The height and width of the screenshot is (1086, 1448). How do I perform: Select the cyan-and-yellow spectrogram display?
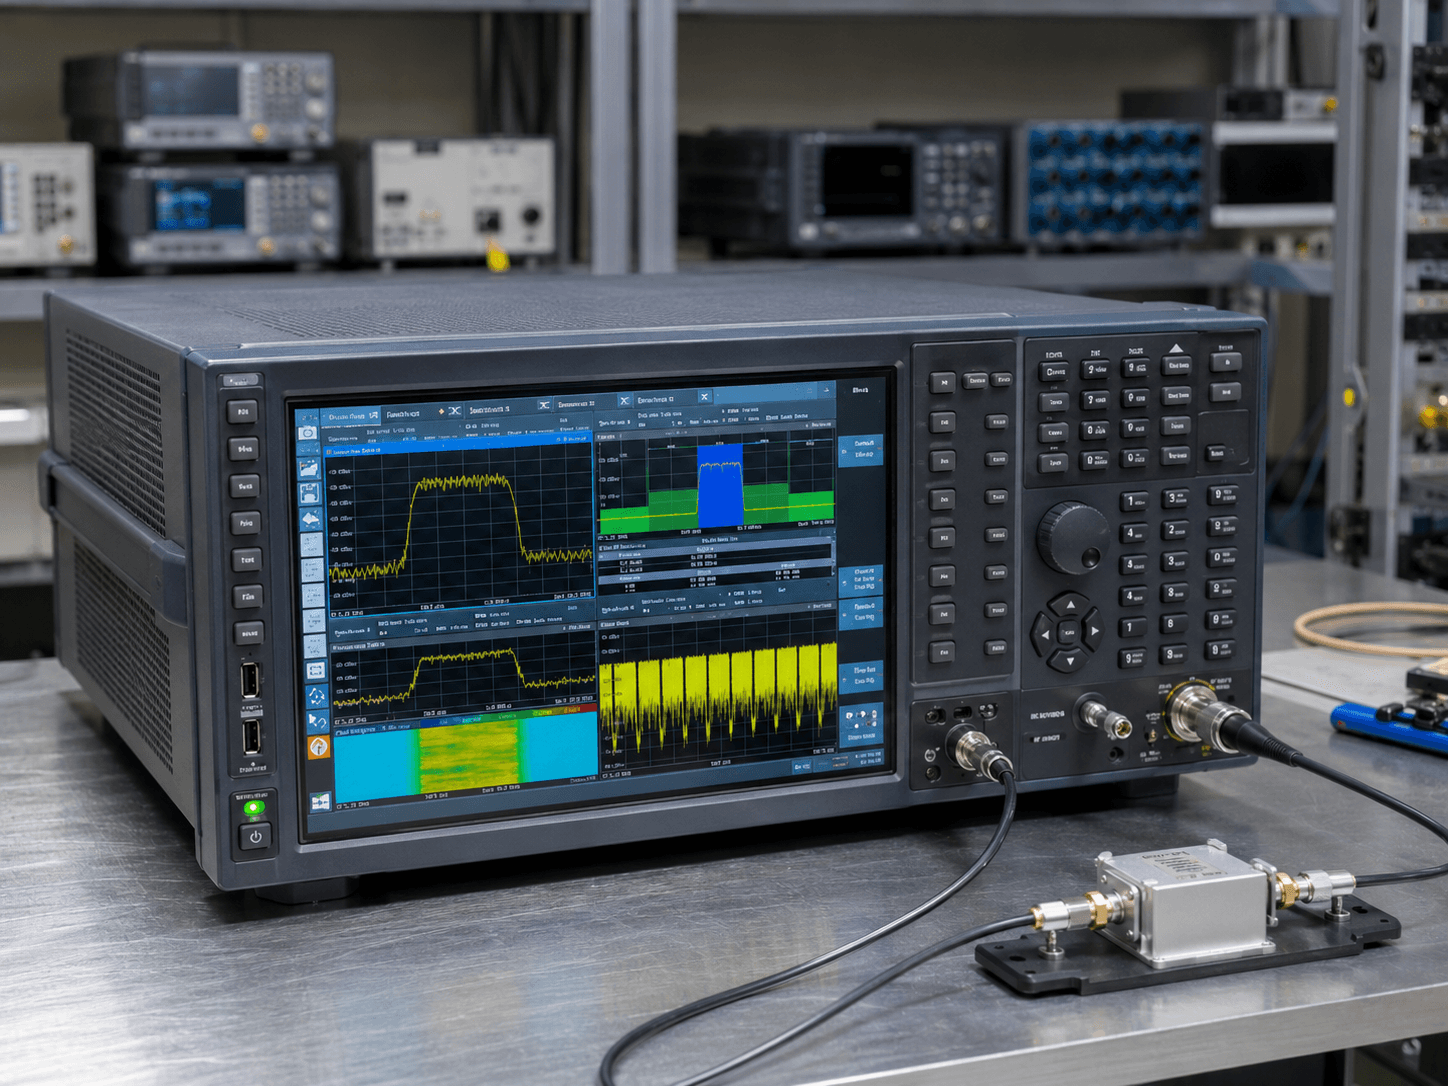click(465, 756)
